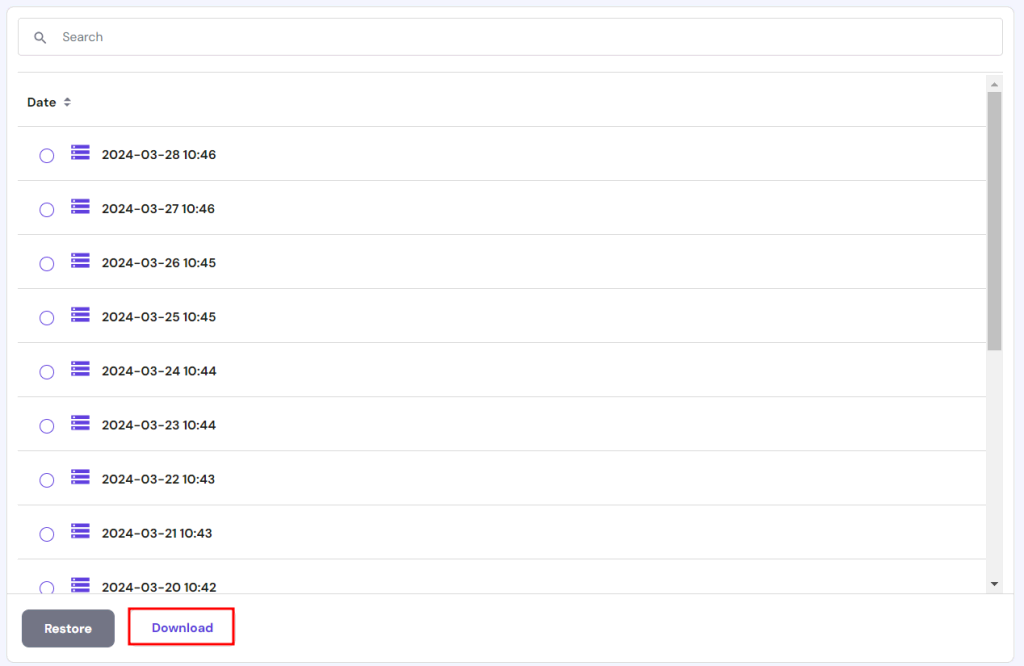Select the radio button for 2024-03-28 10:46
1024x666 pixels.
pyautogui.click(x=46, y=155)
